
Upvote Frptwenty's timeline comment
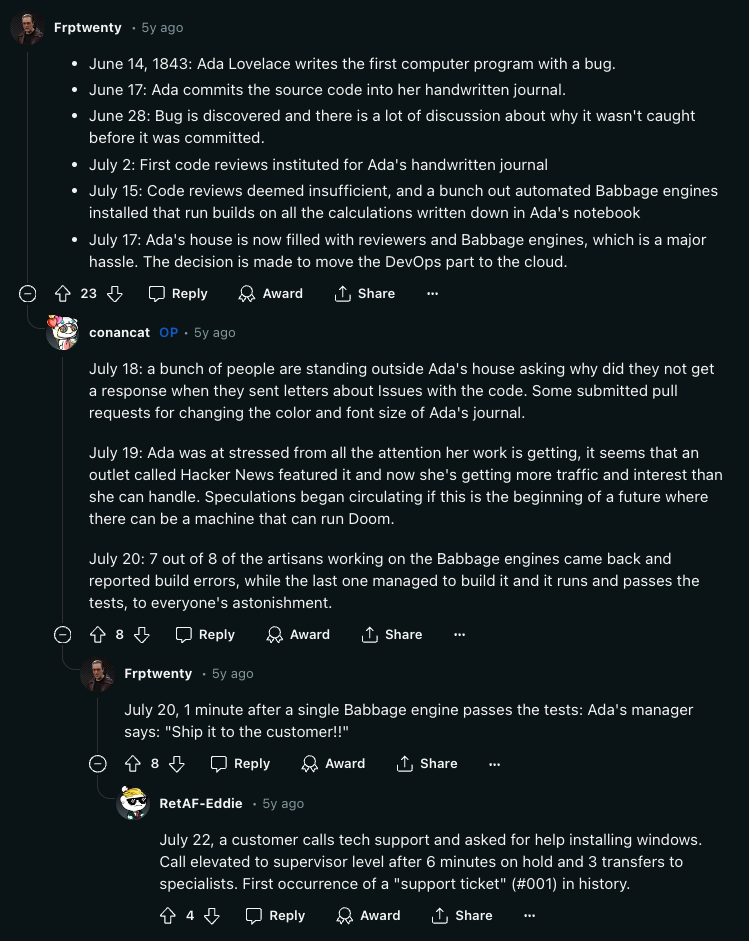63,293
